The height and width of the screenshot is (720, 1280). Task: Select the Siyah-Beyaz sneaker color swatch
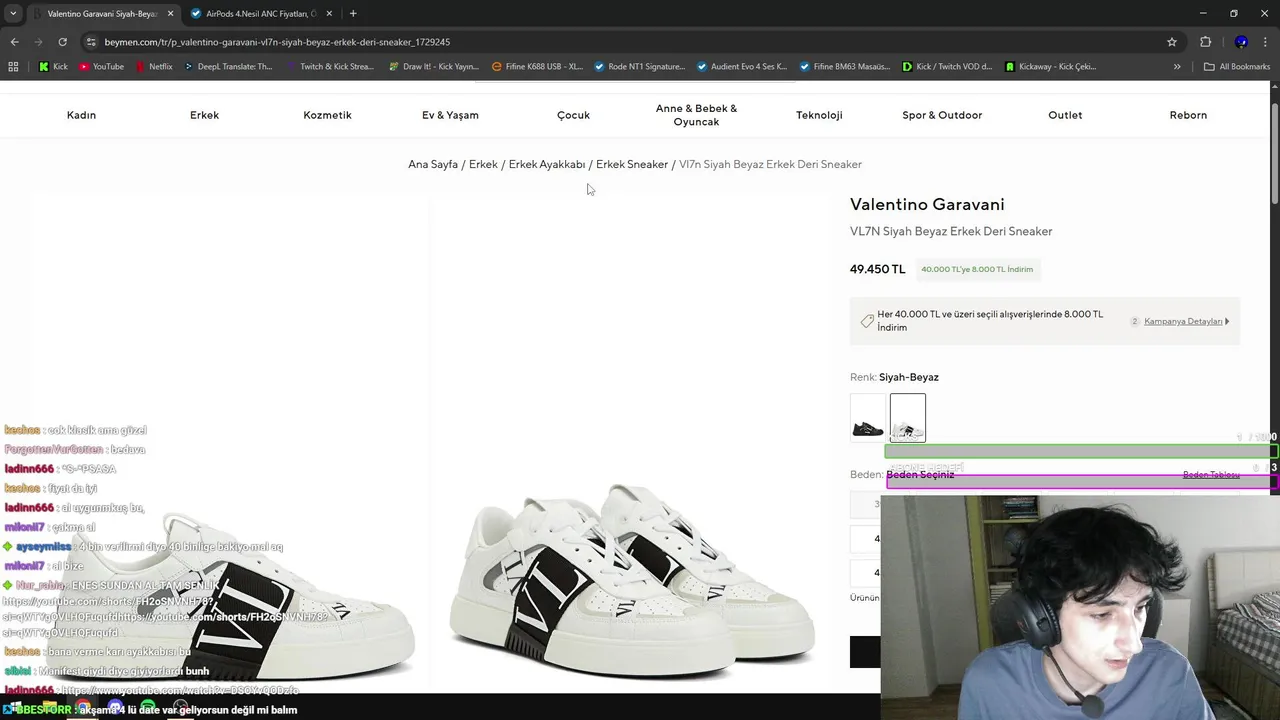pos(908,418)
